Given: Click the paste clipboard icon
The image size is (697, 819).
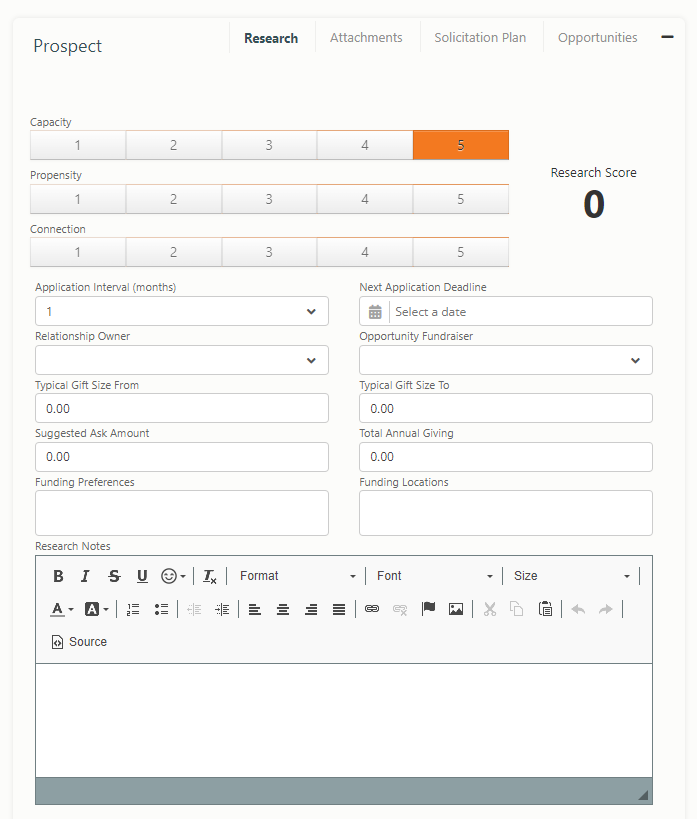Looking at the screenshot, I should tap(545, 609).
